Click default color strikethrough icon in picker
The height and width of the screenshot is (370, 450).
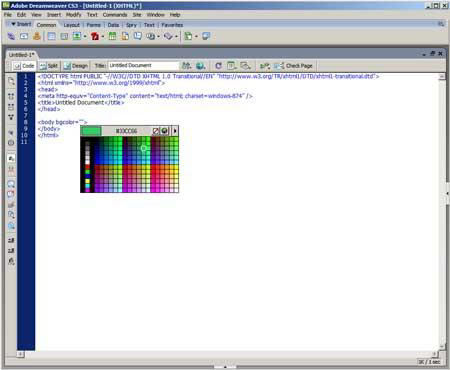pyautogui.click(x=156, y=131)
